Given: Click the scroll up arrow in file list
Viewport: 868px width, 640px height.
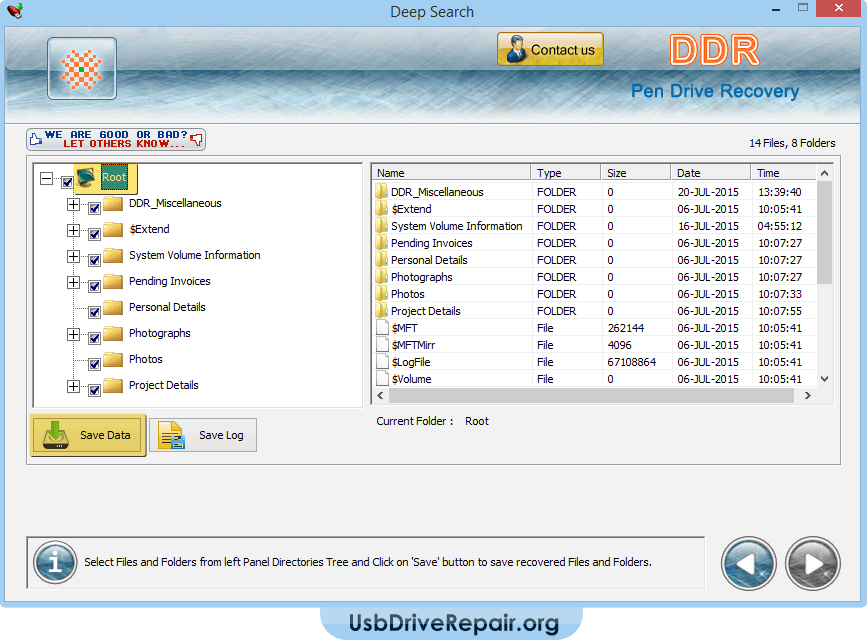Looking at the screenshot, I should [824, 173].
